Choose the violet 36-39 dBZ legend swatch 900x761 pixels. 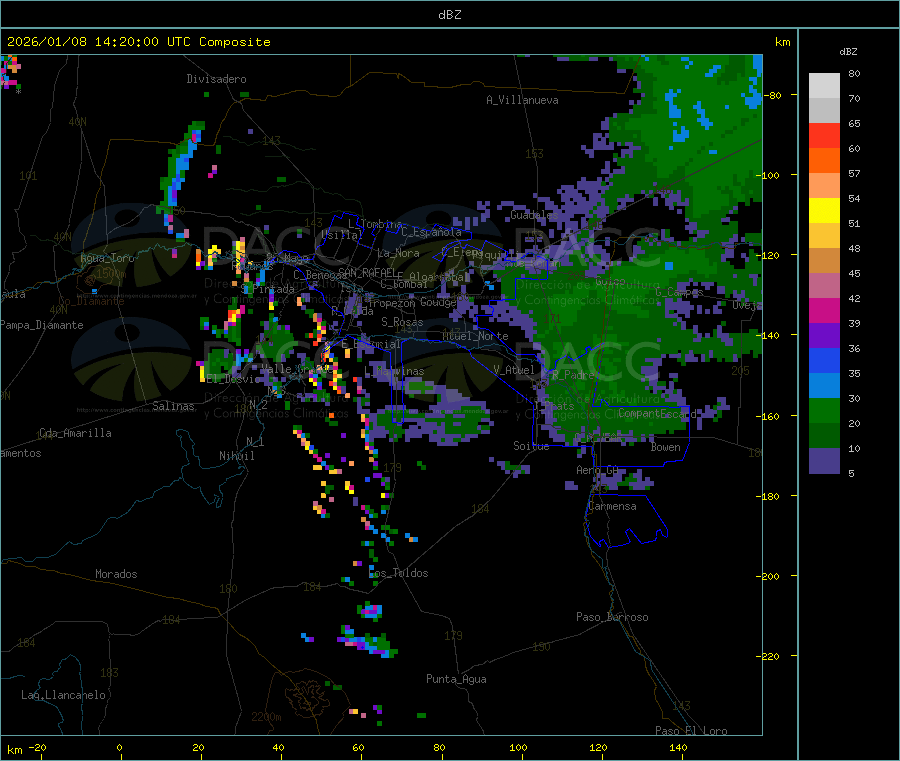click(824, 336)
